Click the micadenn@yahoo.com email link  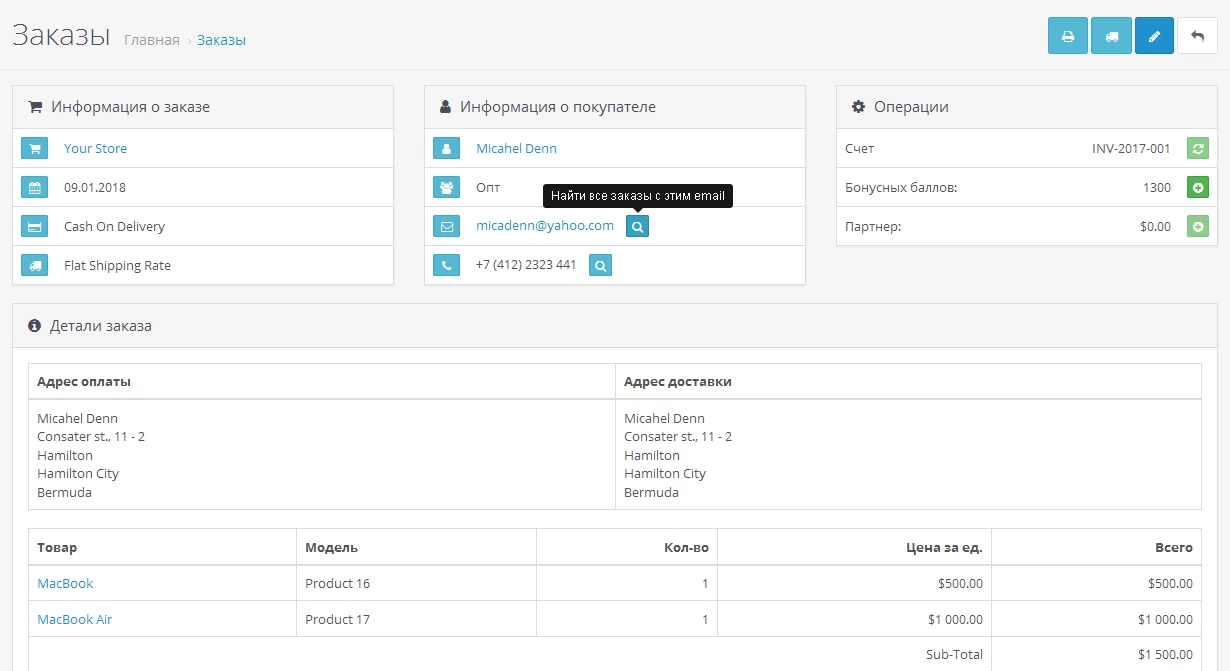tap(545, 226)
